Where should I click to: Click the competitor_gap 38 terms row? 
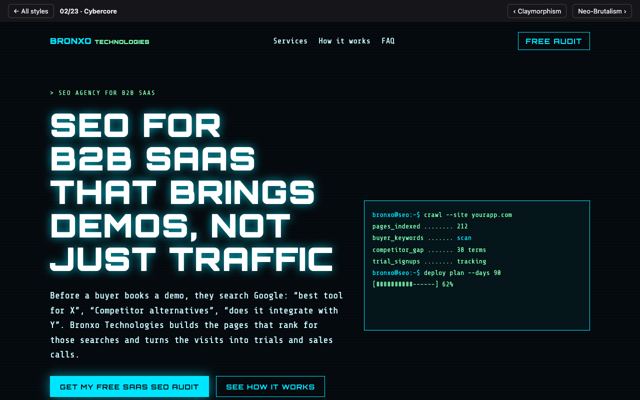(429, 249)
